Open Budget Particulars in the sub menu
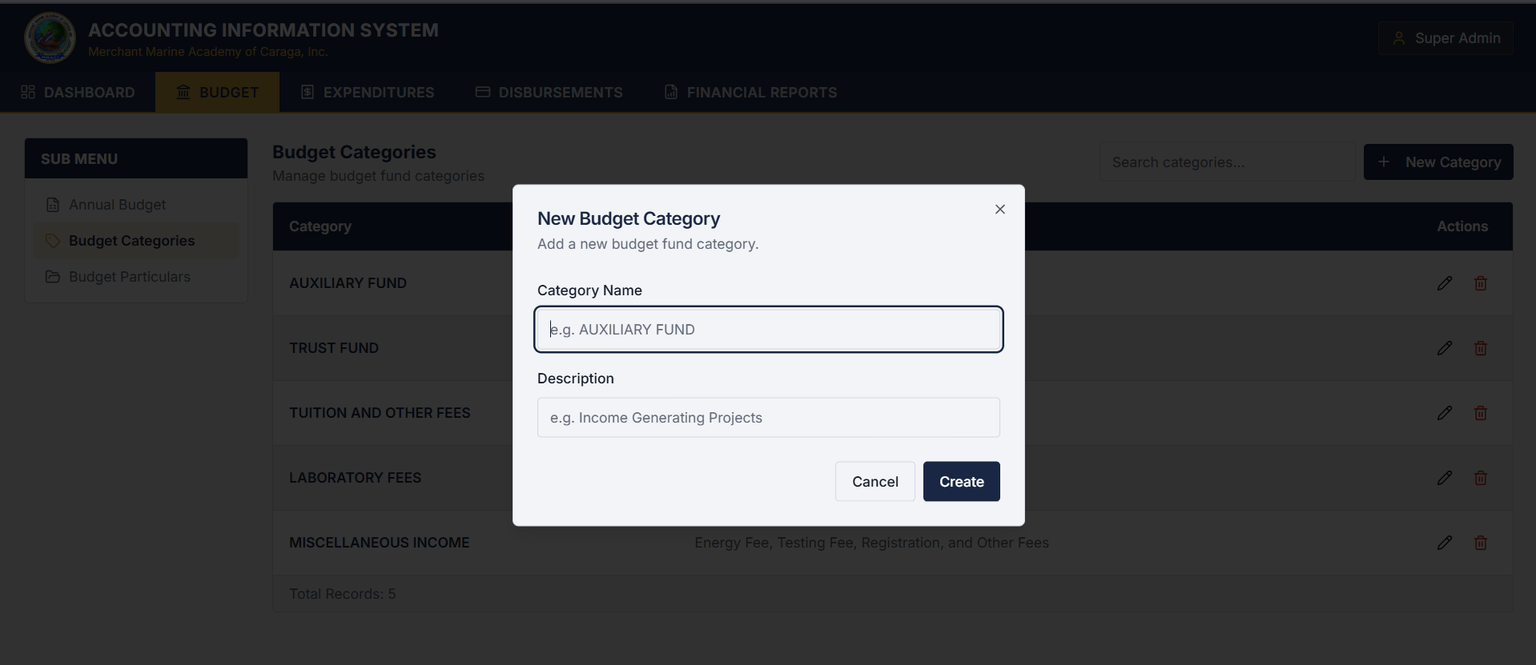 136,277
